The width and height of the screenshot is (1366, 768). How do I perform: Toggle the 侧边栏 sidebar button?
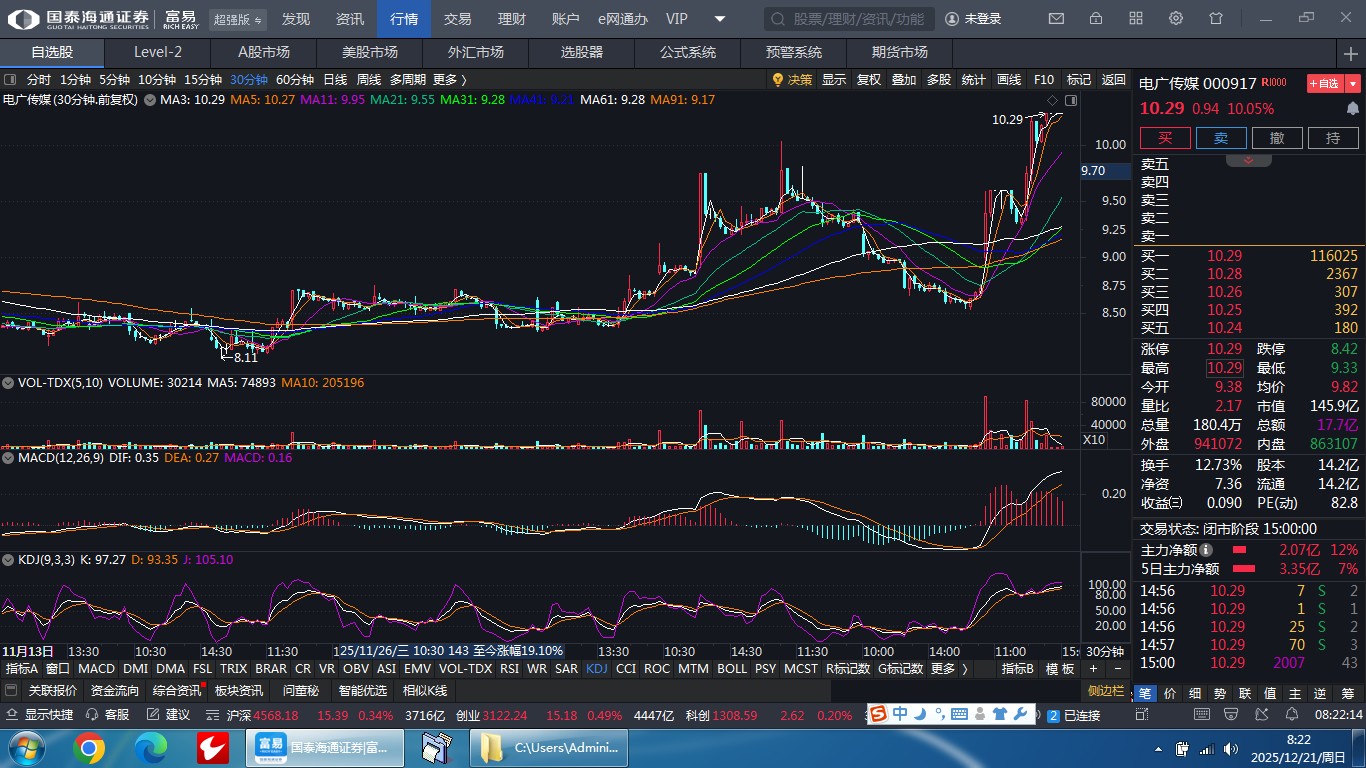(x=1107, y=691)
